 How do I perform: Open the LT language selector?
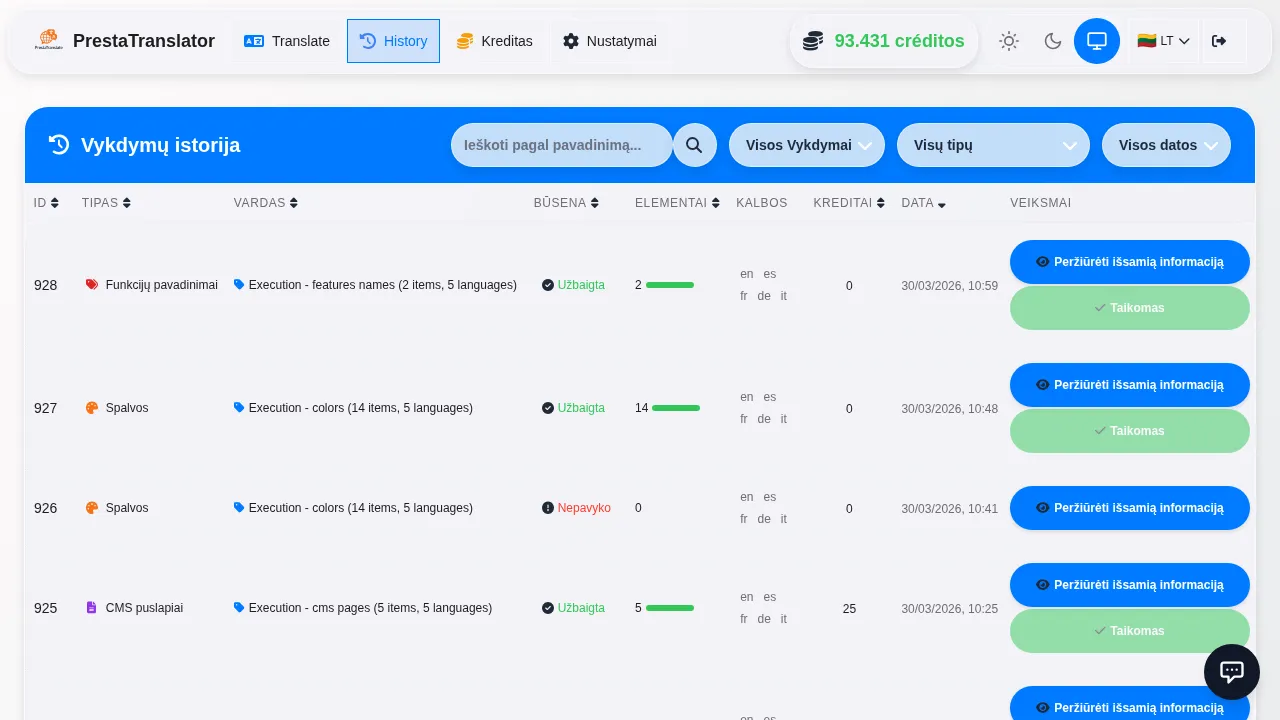tap(1163, 41)
